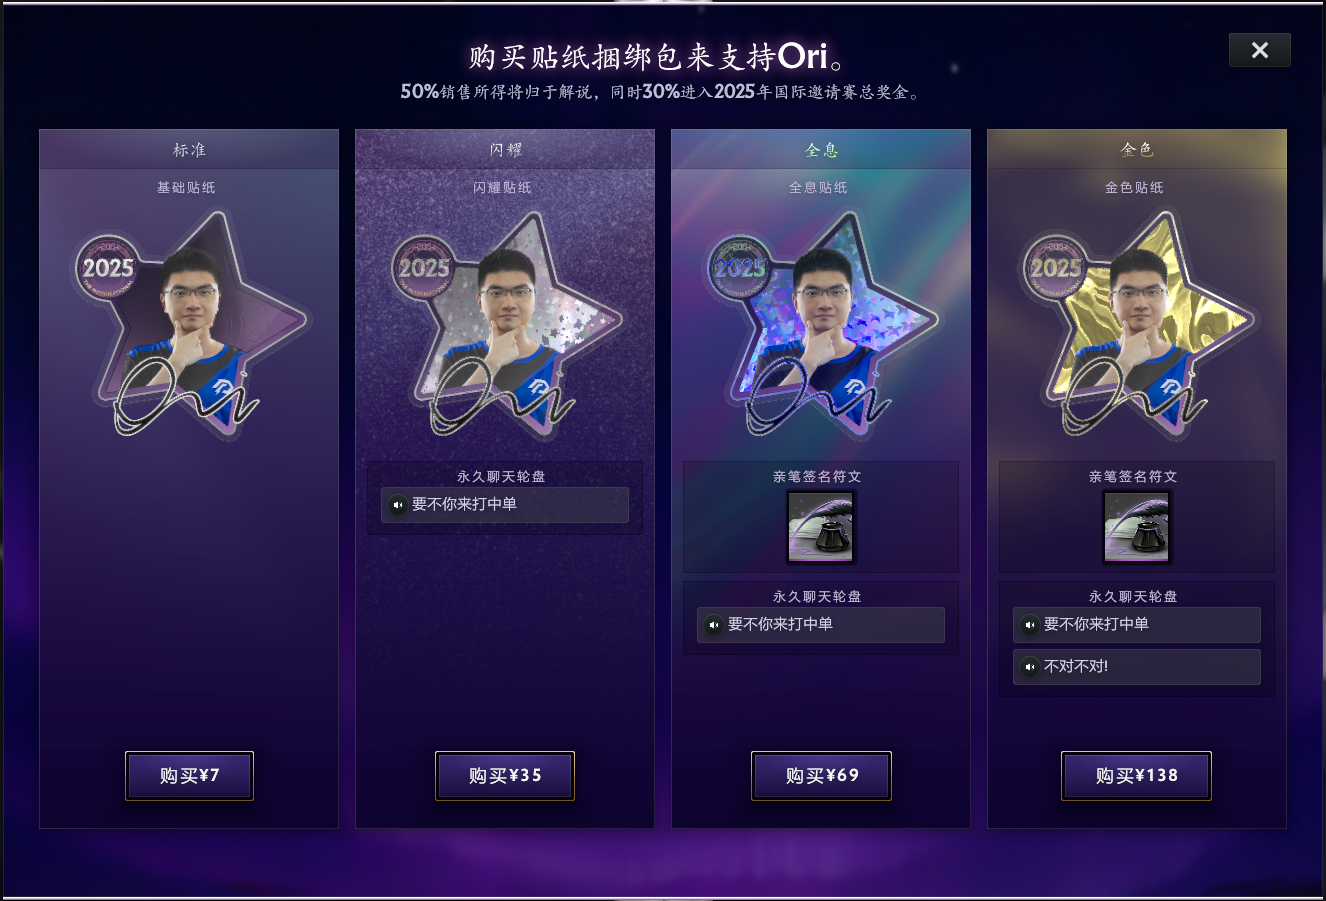Play sound icon for the 金色 要不你来打中单 line

pyautogui.click(x=1030, y=625)
